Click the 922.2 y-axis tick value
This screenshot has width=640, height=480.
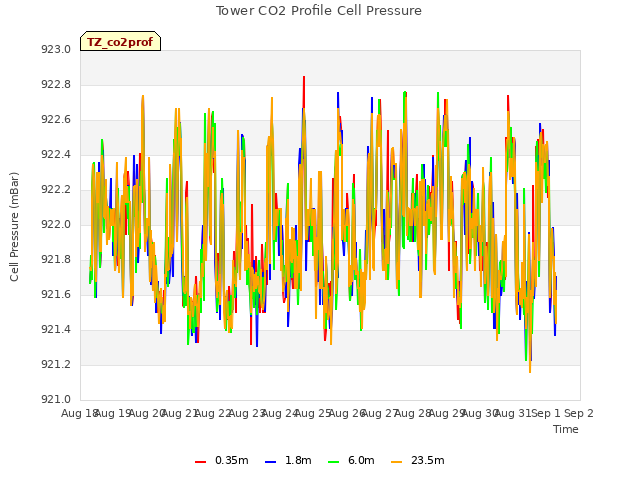click(56, 189)
